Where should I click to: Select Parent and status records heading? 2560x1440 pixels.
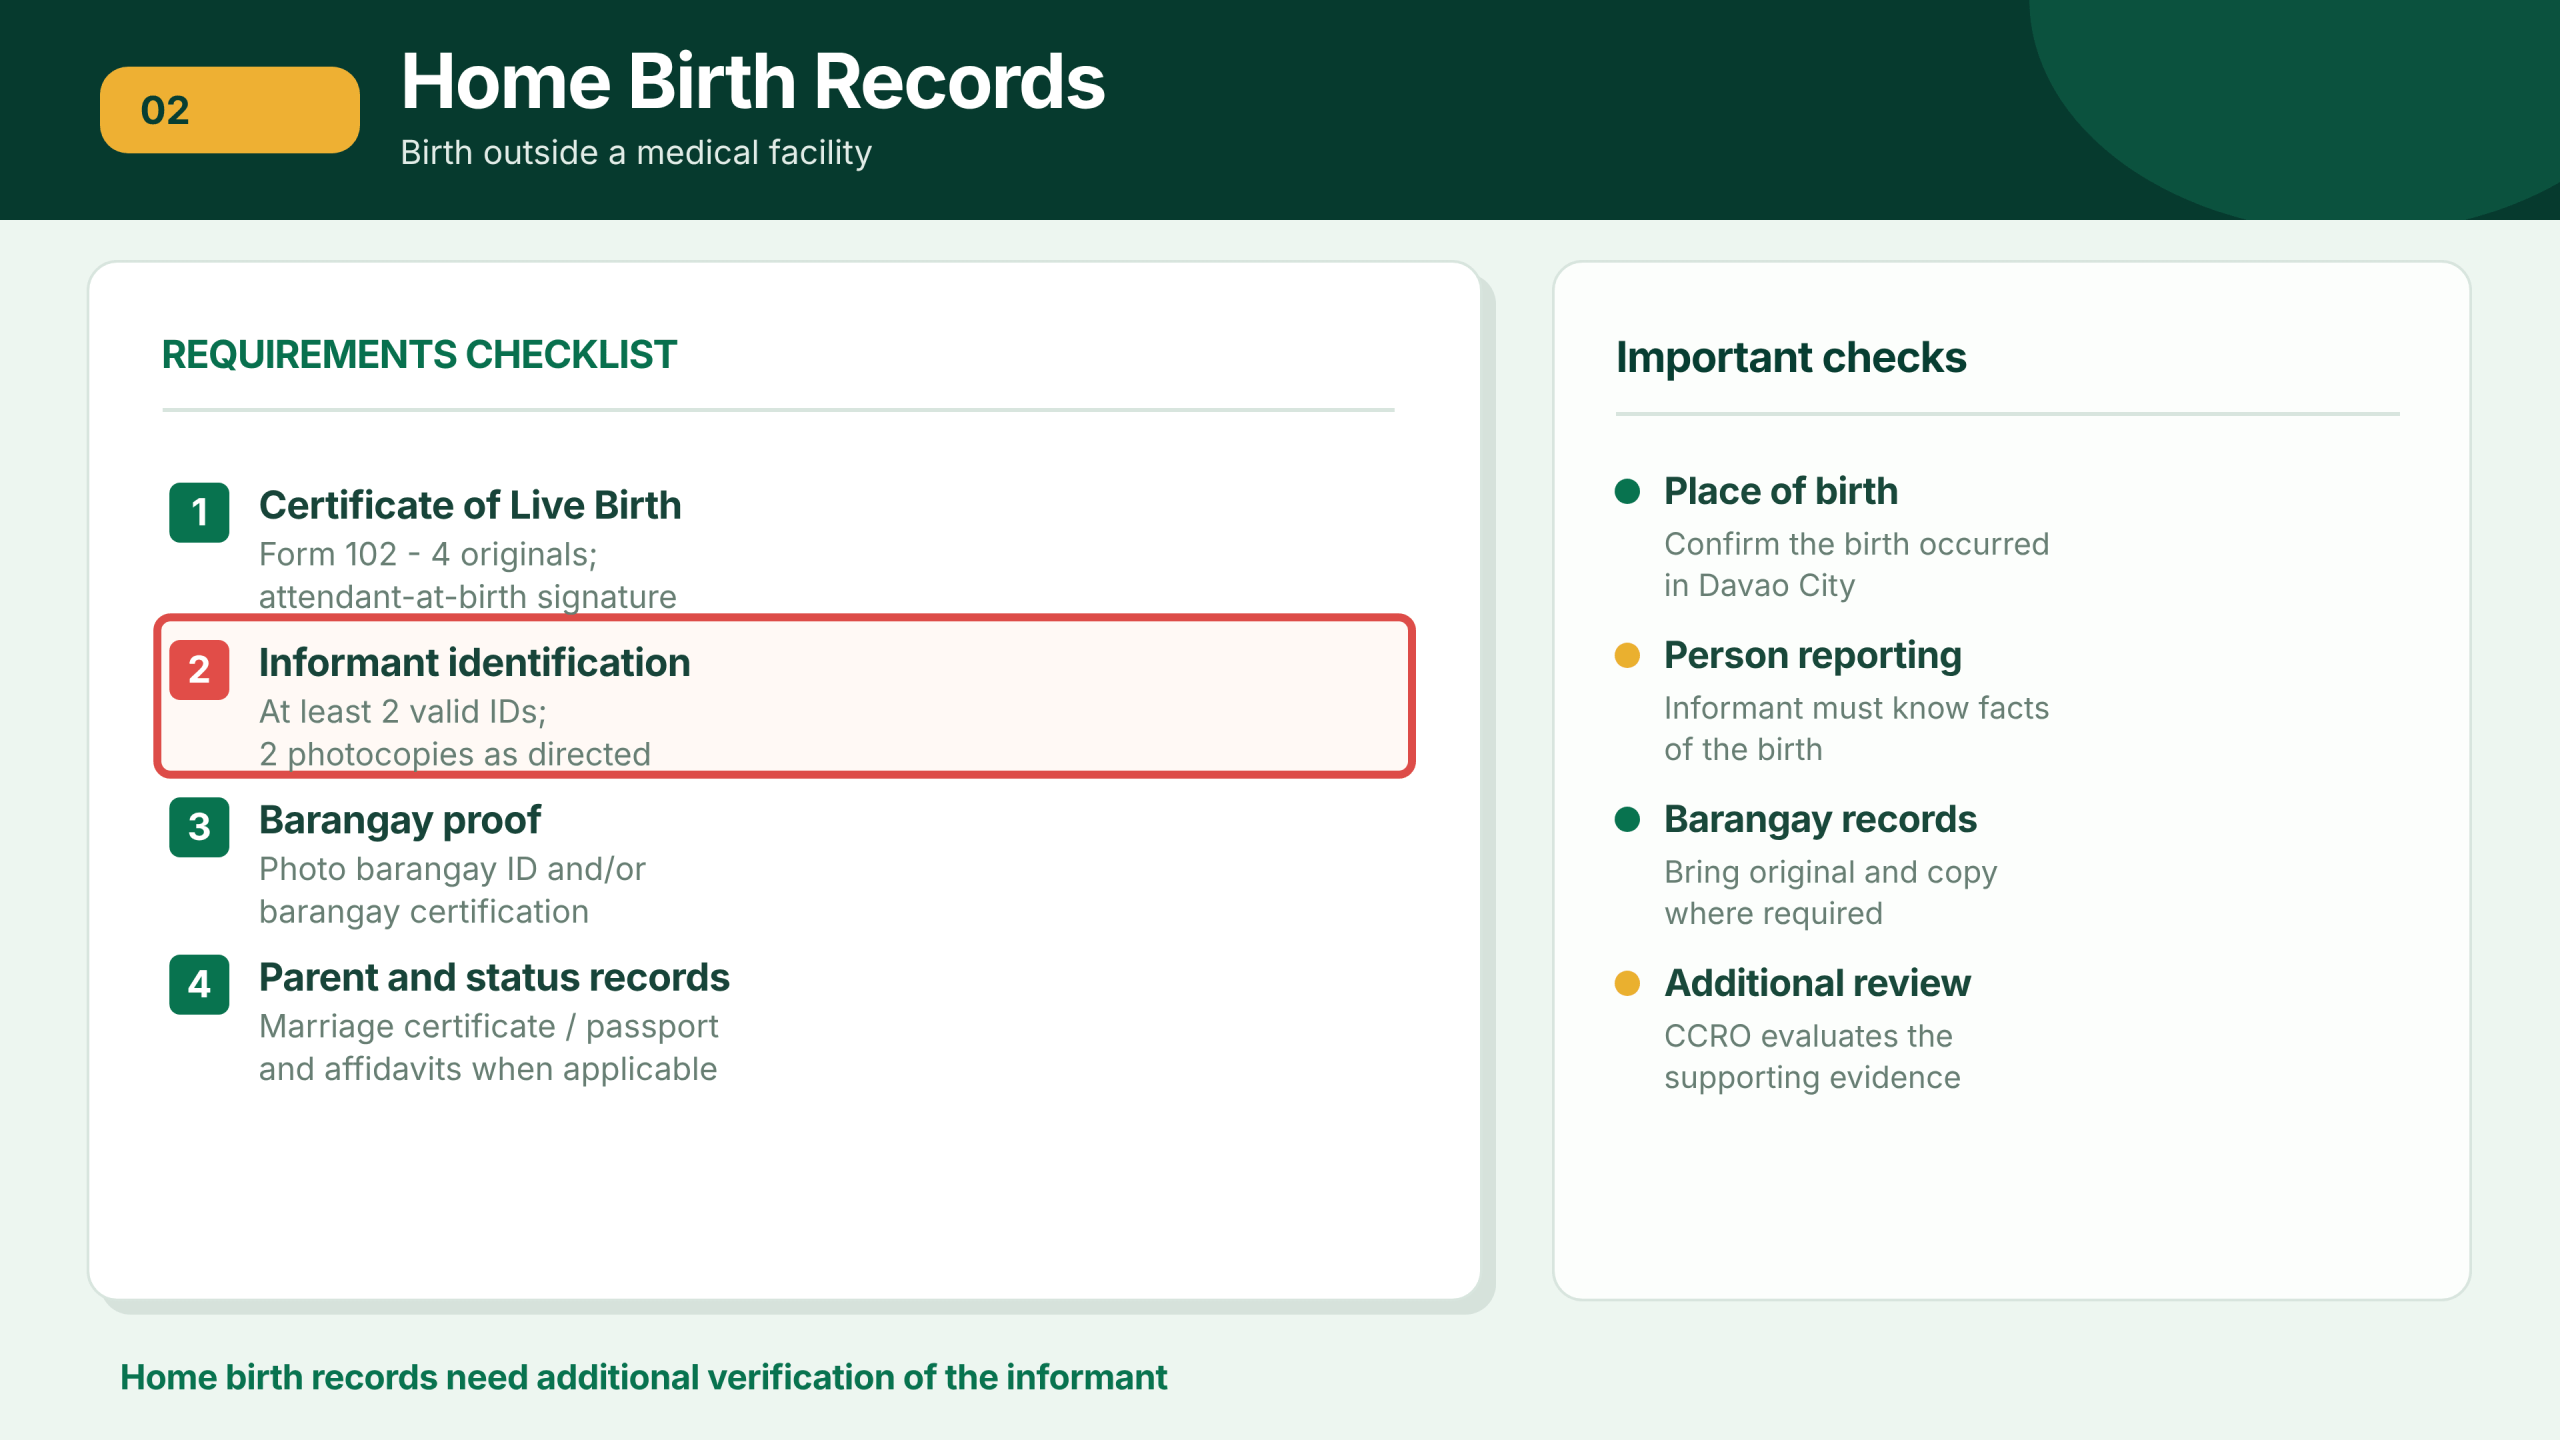[494, 977]
